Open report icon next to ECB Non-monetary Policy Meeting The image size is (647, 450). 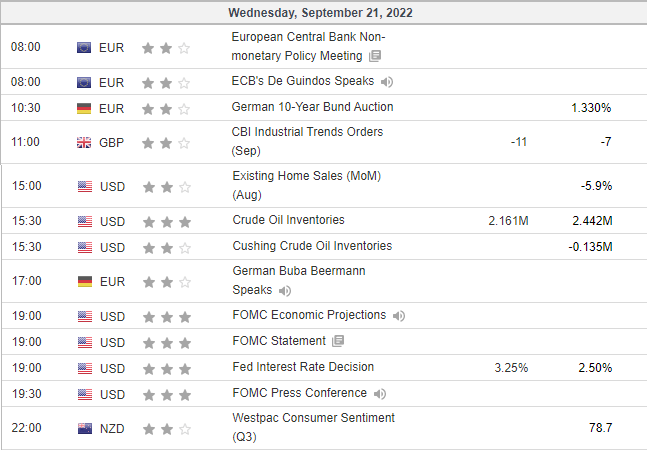[x=375, y=56]
